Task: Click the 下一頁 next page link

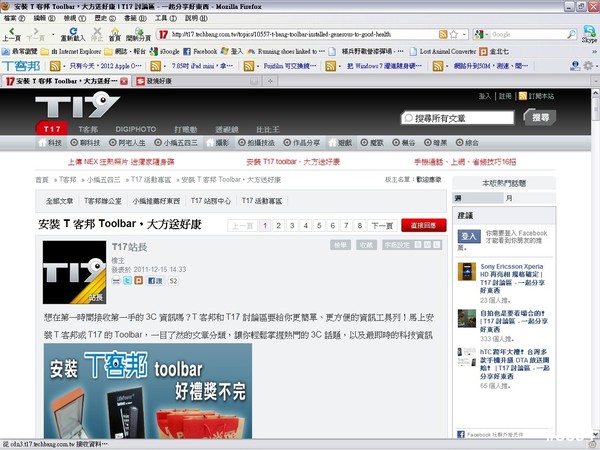Action: [382, 226]
